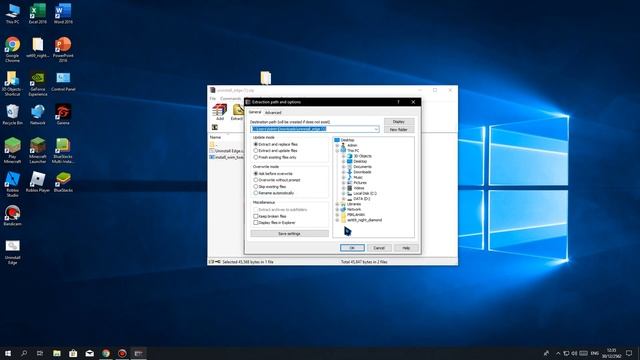Click the Cancel button in the dialog
Screen dimensions: 640x360
pos(379,248)
